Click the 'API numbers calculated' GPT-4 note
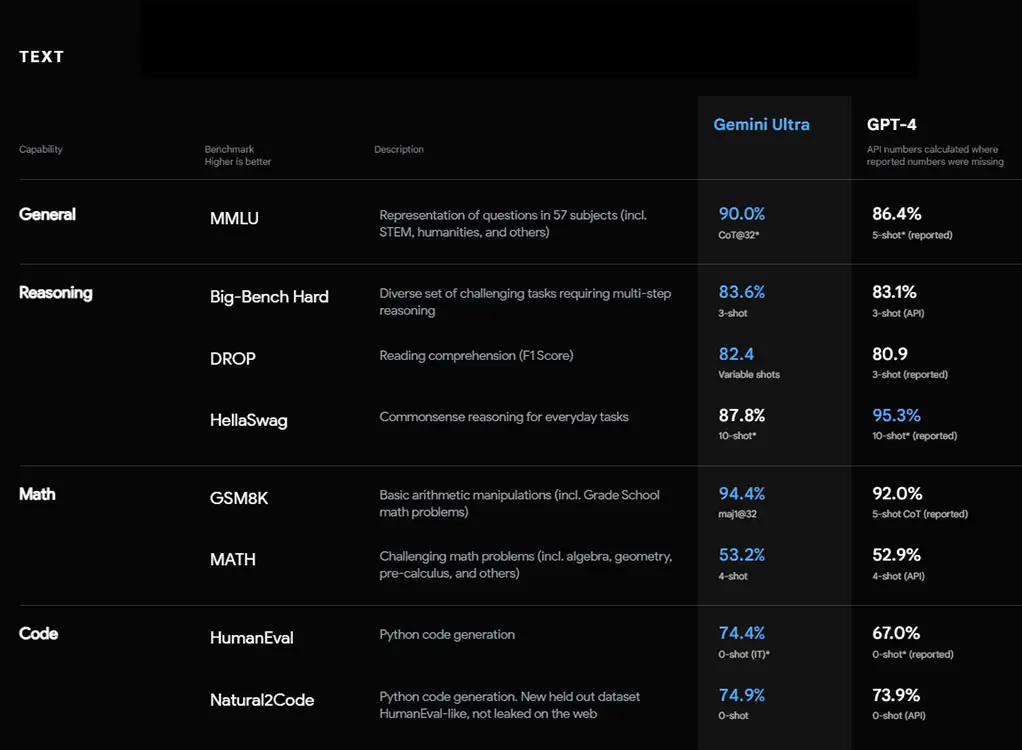This screenshot has width=1022, height=750. (935, 155)
